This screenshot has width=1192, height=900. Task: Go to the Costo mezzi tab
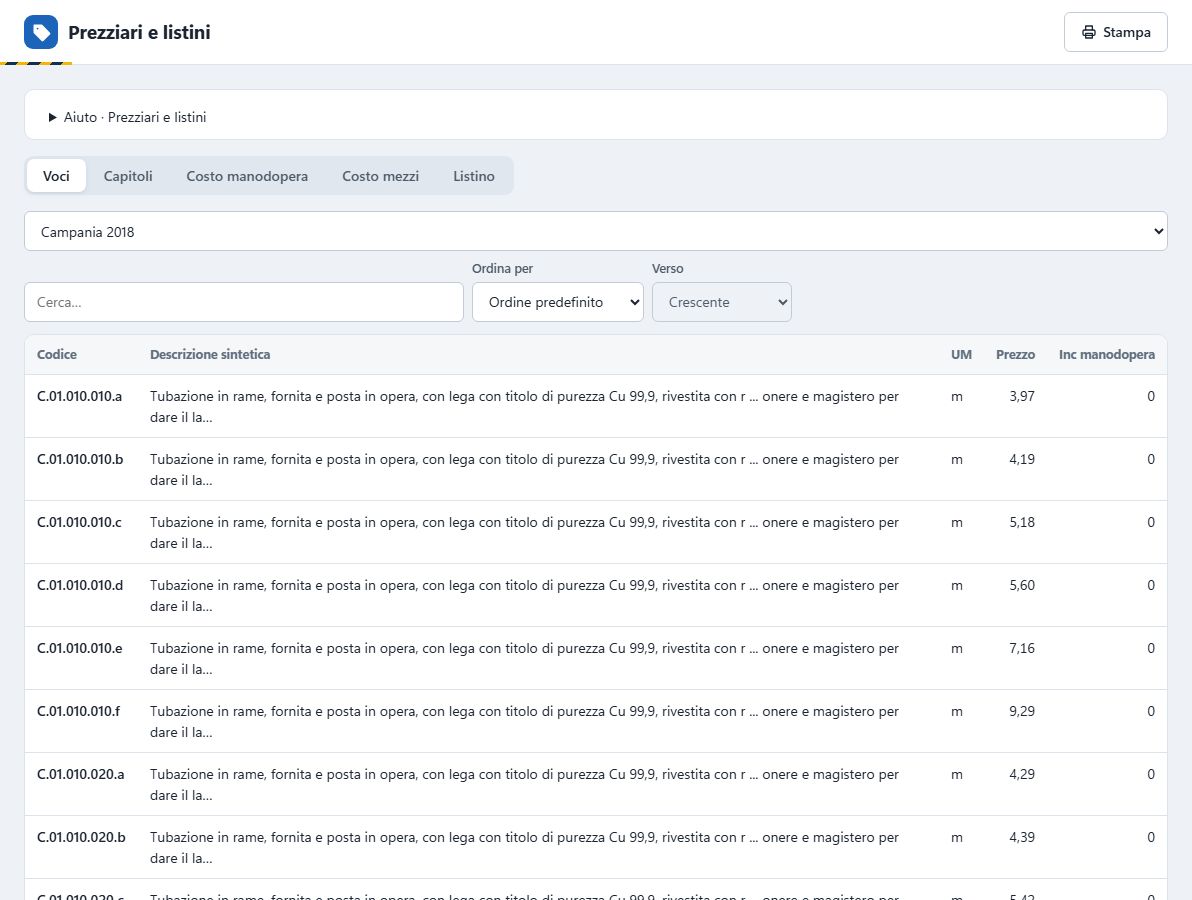(380, 176)
